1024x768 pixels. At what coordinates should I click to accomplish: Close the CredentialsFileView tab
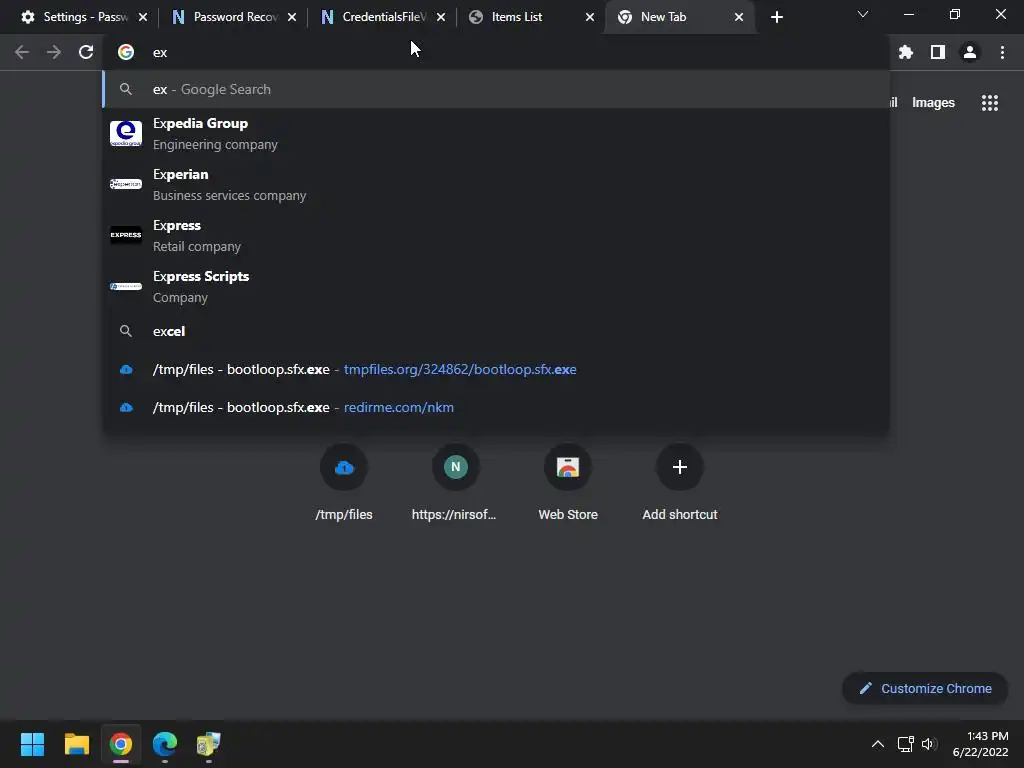tap(441, 17)
